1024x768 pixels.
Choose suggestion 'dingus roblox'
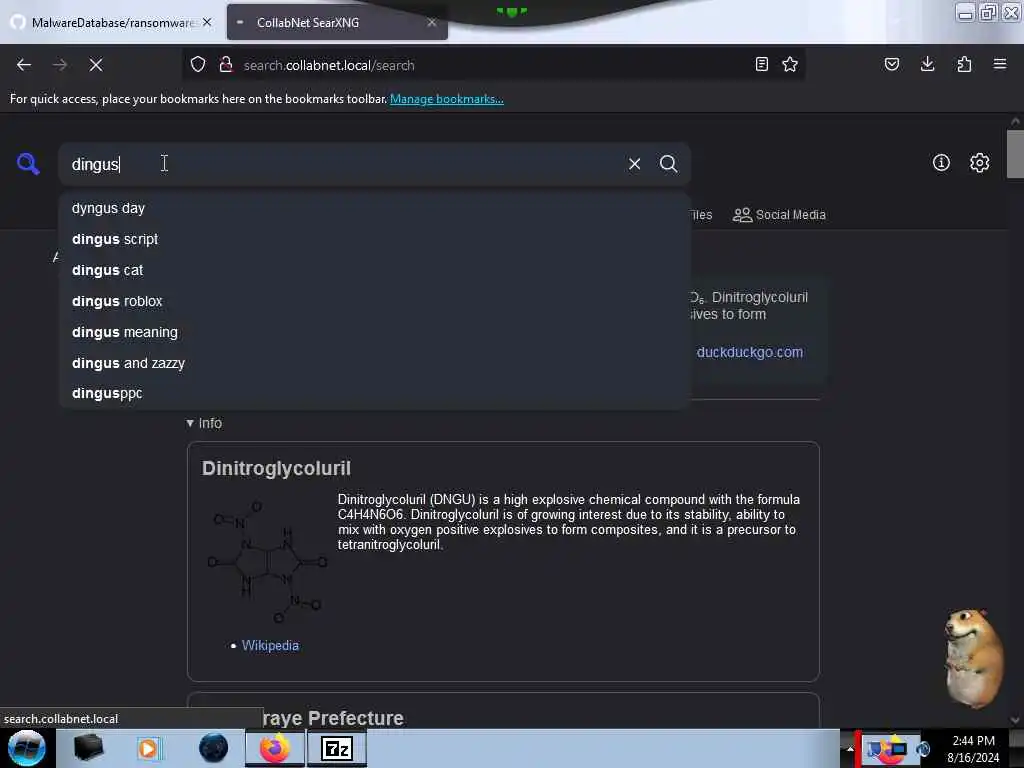pyautogui.click(x=375, y=301)
